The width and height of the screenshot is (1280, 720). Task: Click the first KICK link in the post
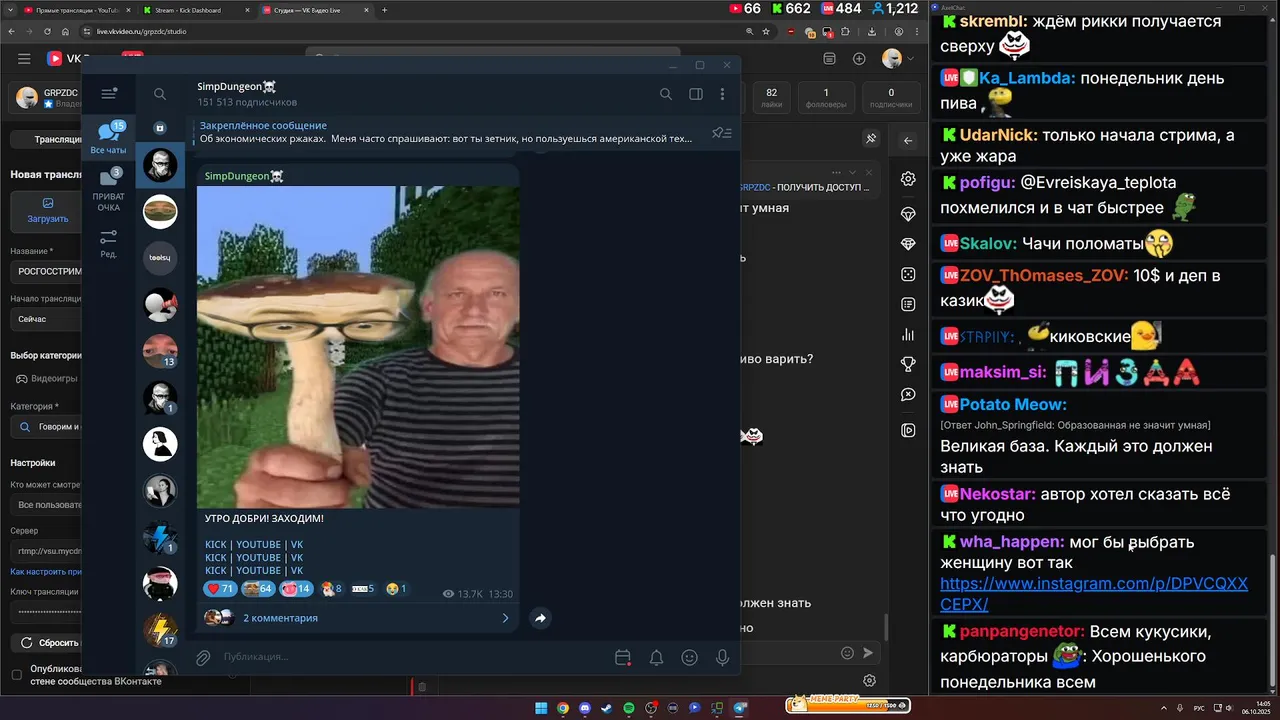click(x=215, y=545)
